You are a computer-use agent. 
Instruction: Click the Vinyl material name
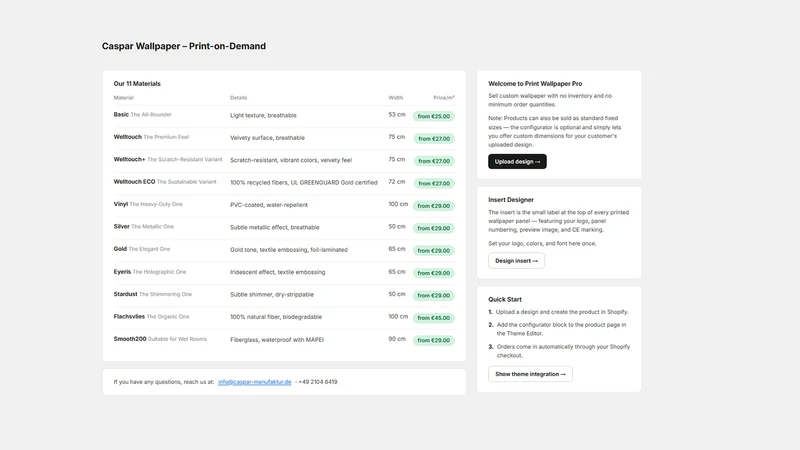click(x=120, y=204)
